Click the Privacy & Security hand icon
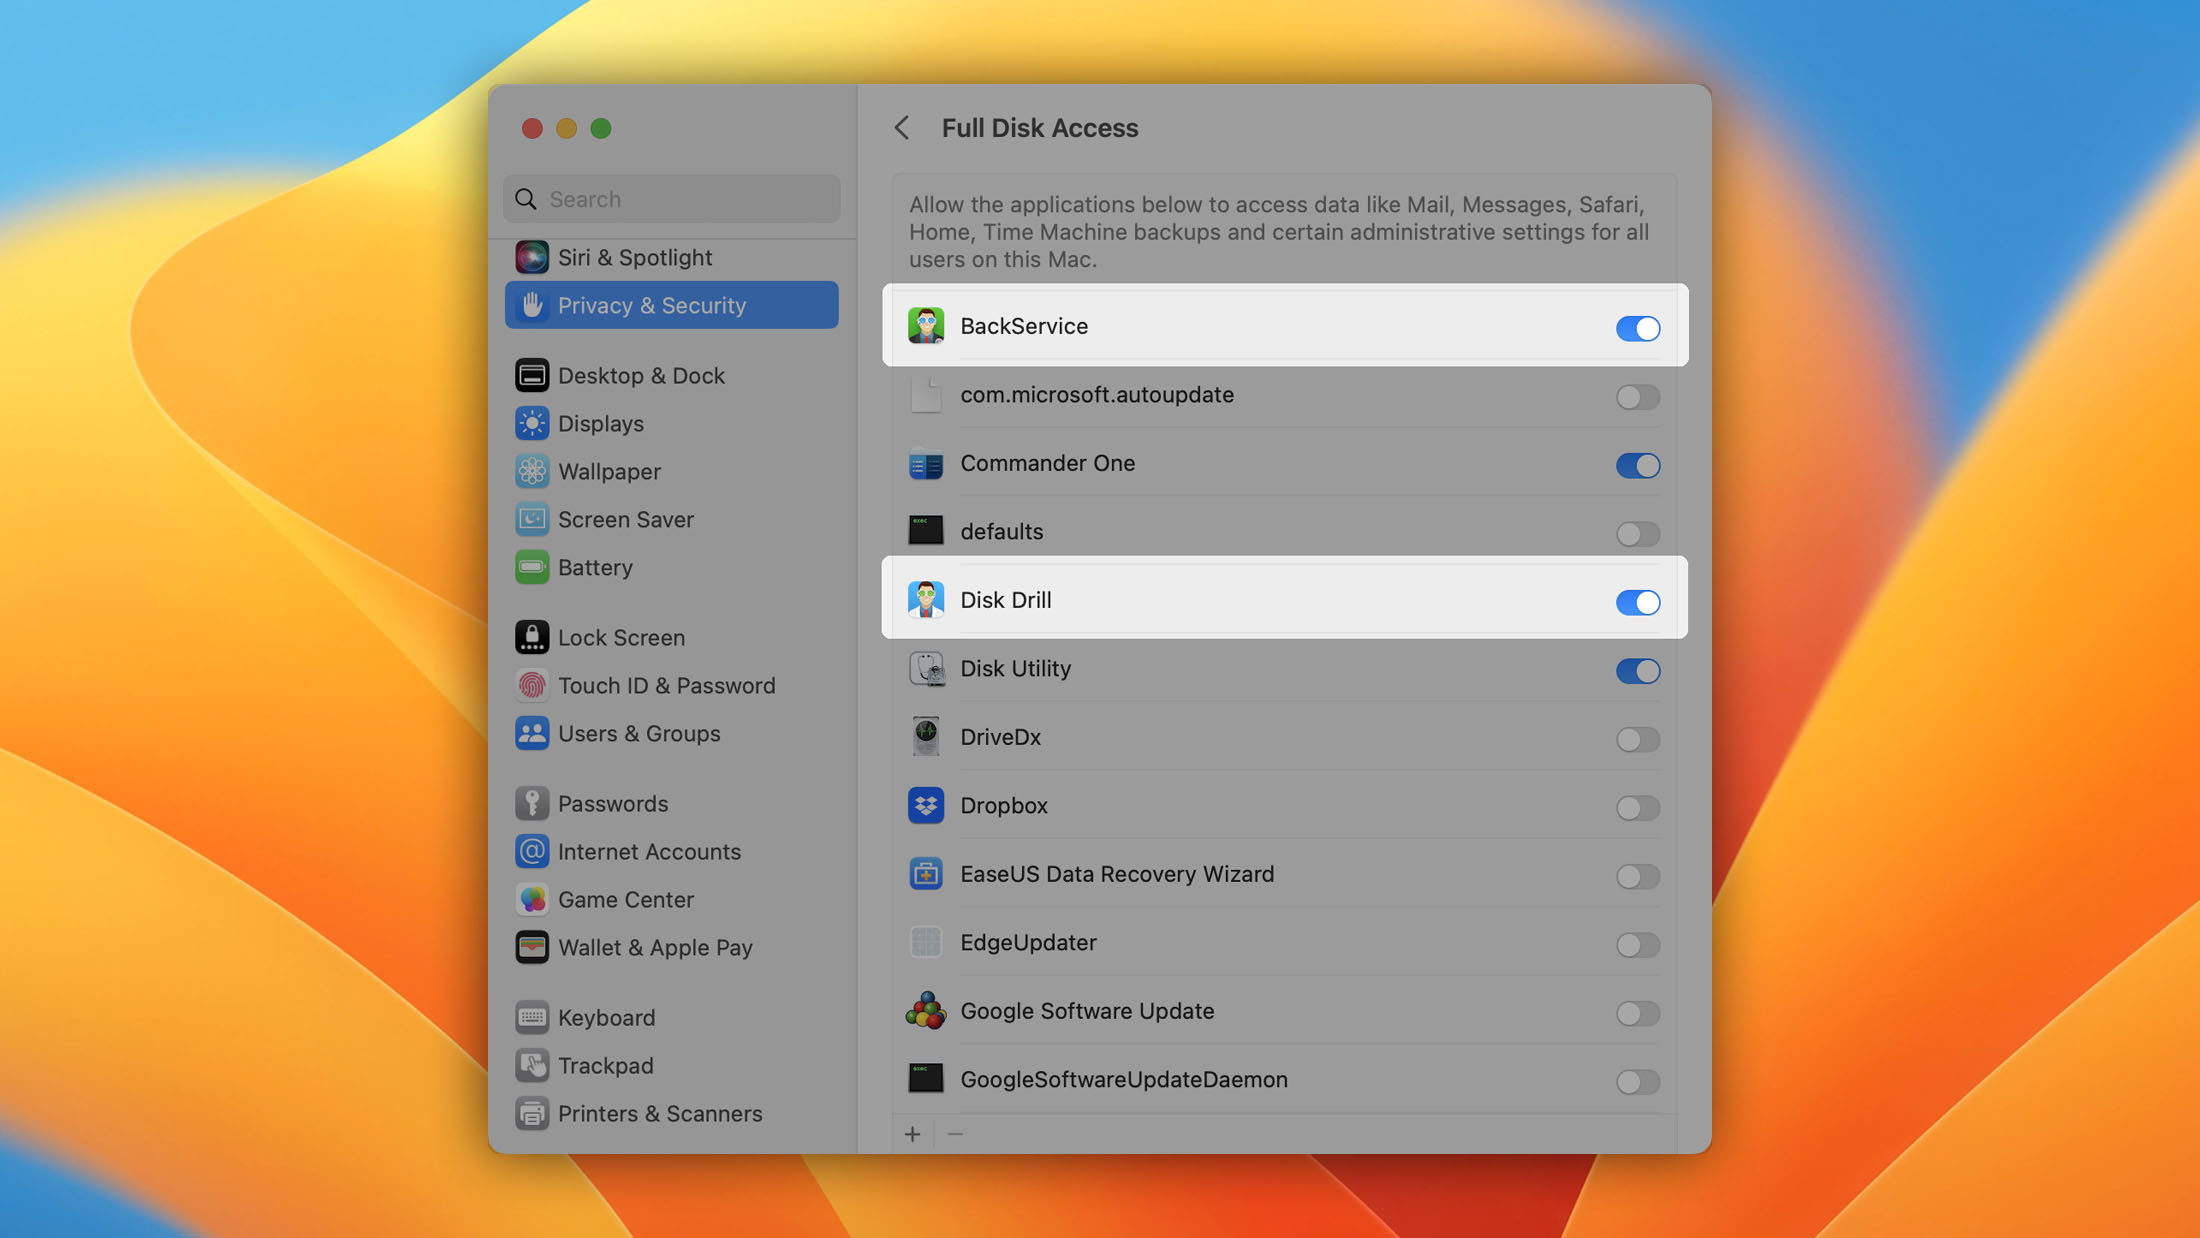2200x1238 pixels. click(x=531, y=305)
